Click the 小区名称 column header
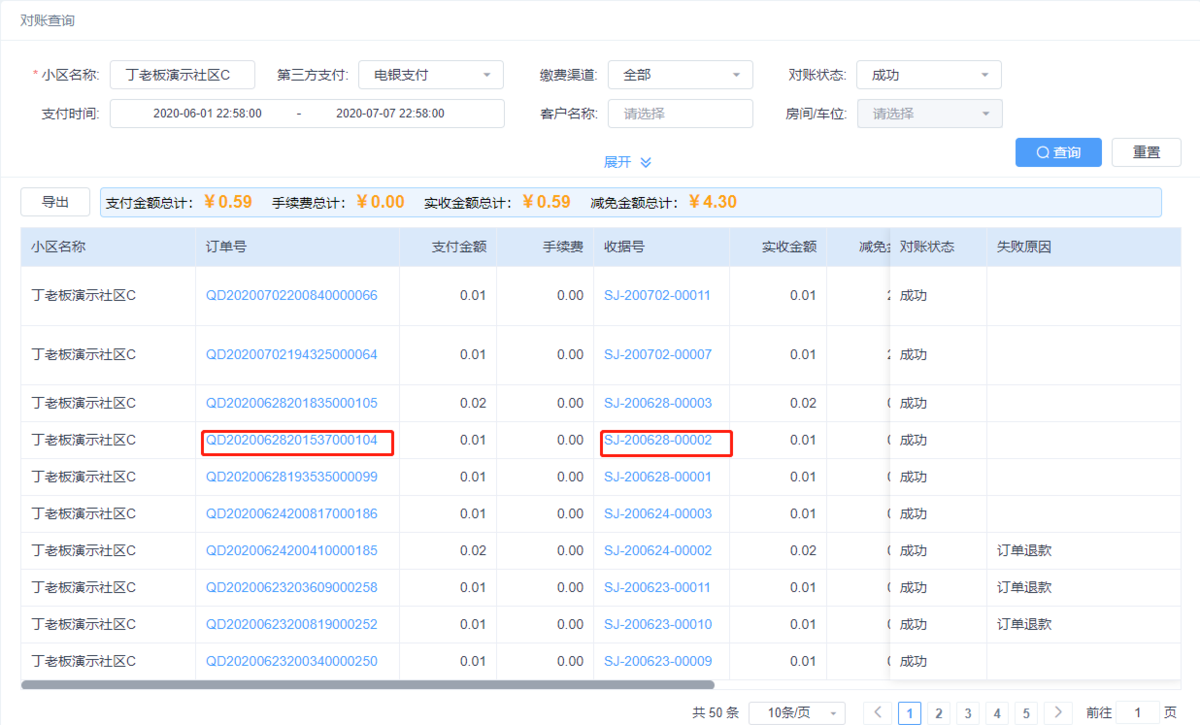Screen dimensions: 1200x725 [x=108, y=247]
